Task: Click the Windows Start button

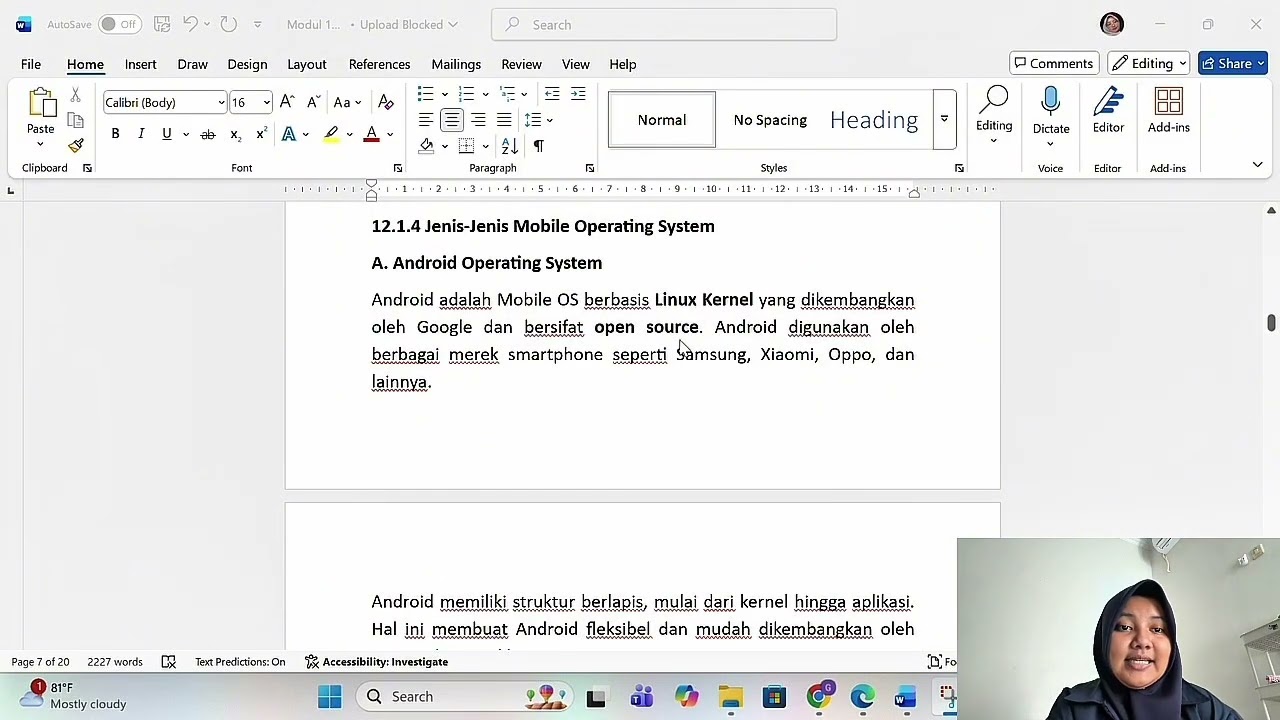Action: (x=330, y=697)
